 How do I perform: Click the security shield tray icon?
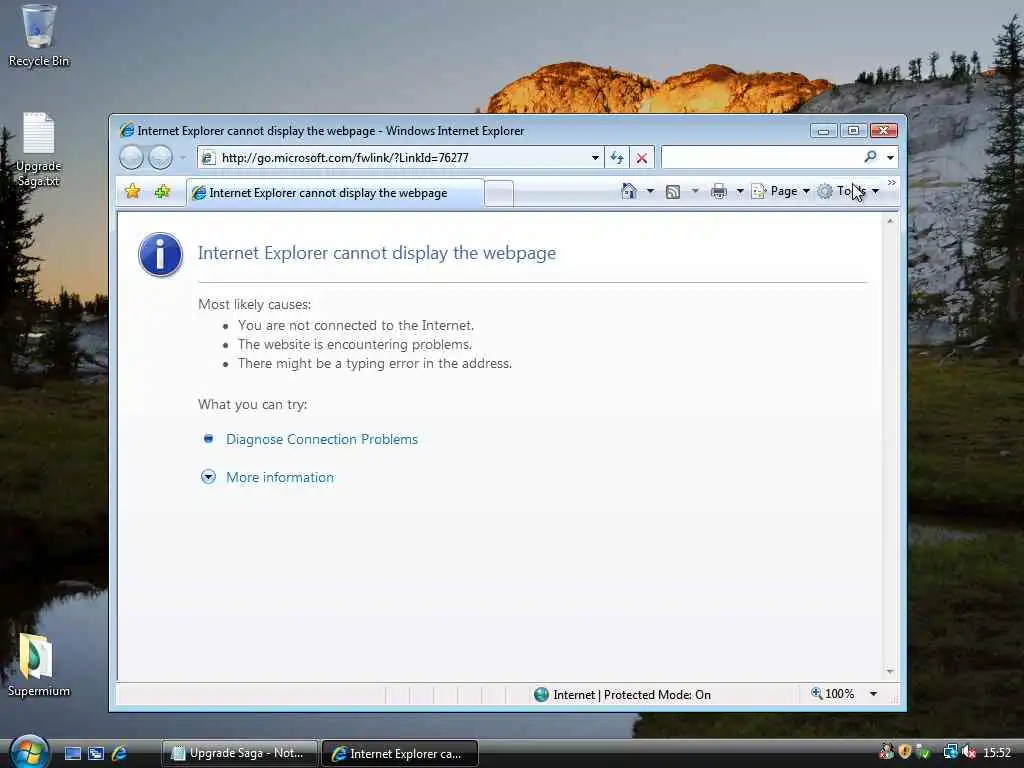[905, 752]
